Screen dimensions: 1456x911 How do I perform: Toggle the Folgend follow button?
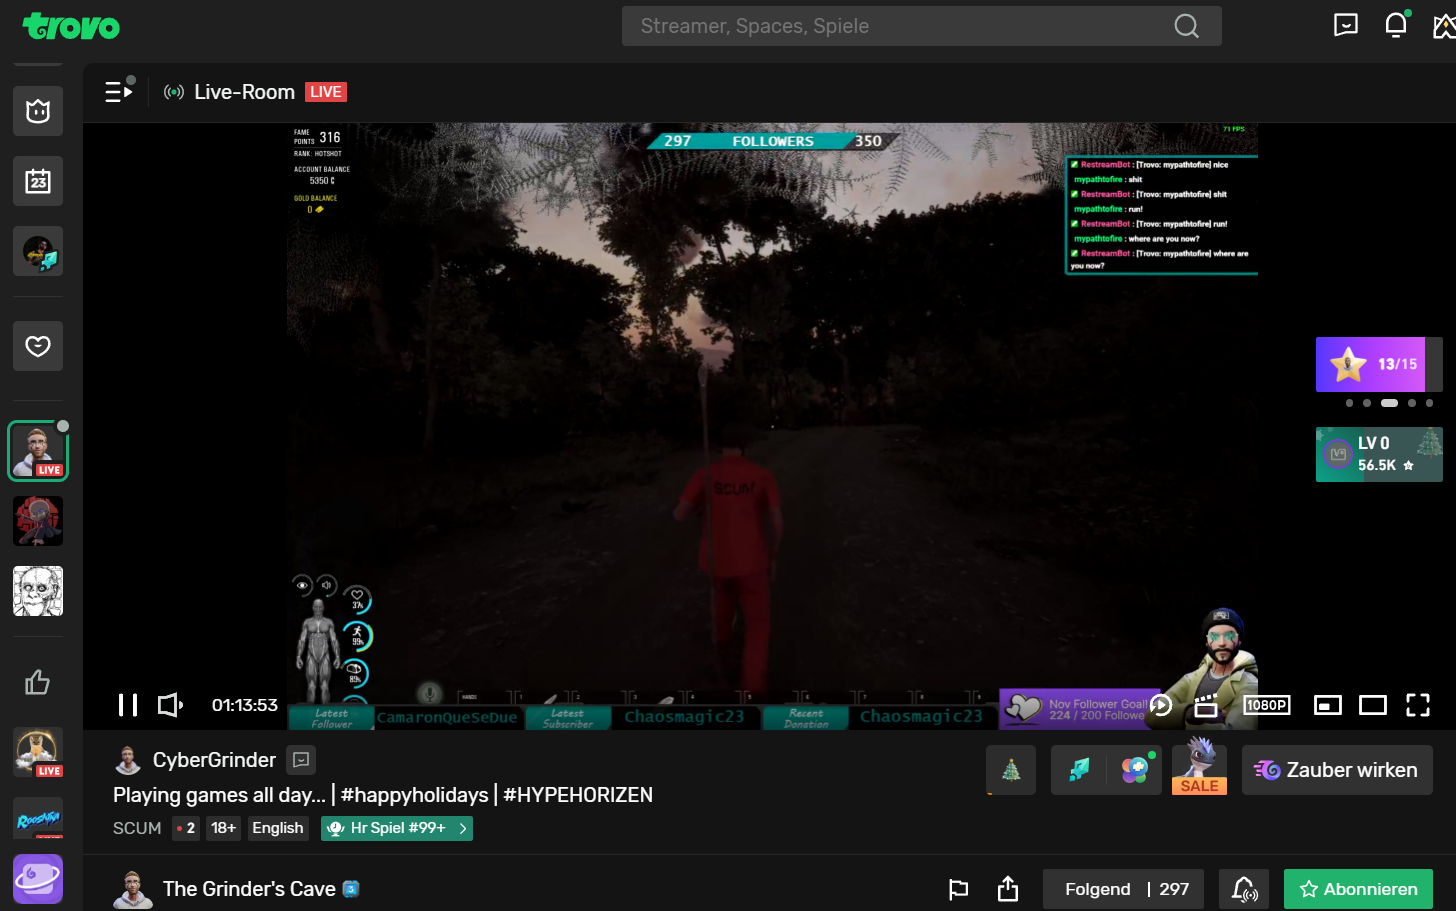pos(1123,889)
